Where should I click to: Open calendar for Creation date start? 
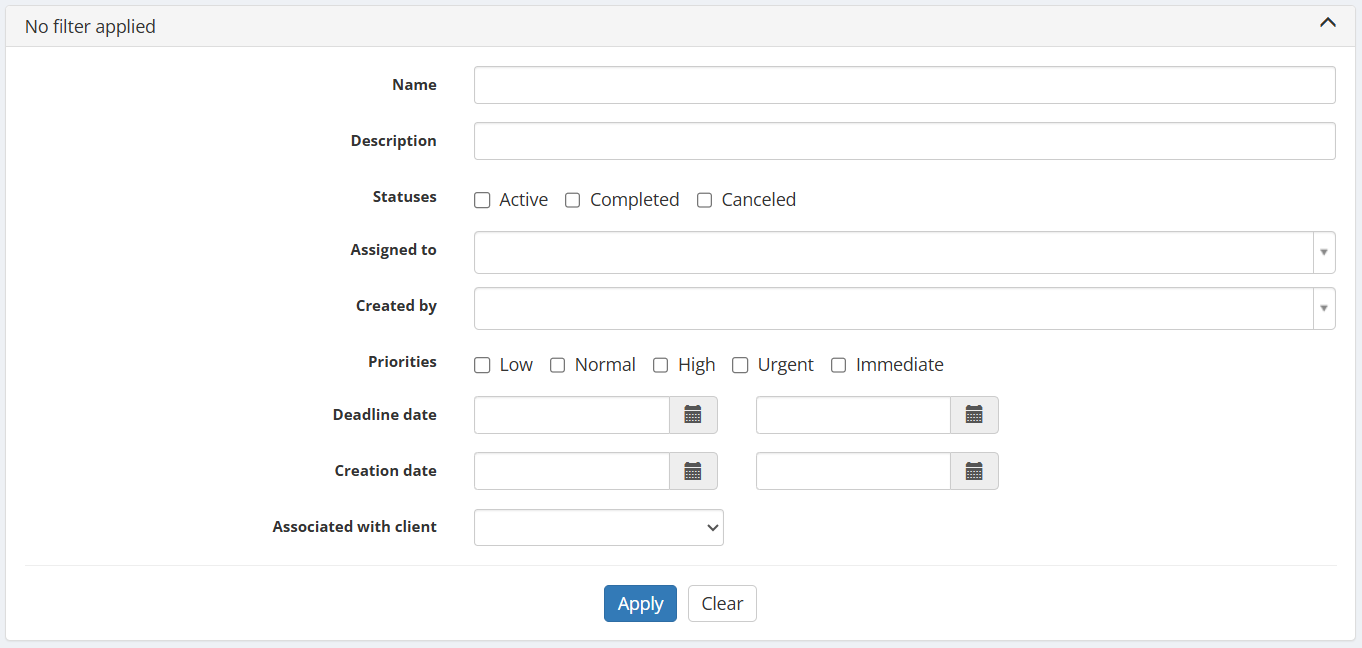tap(693, 471)
